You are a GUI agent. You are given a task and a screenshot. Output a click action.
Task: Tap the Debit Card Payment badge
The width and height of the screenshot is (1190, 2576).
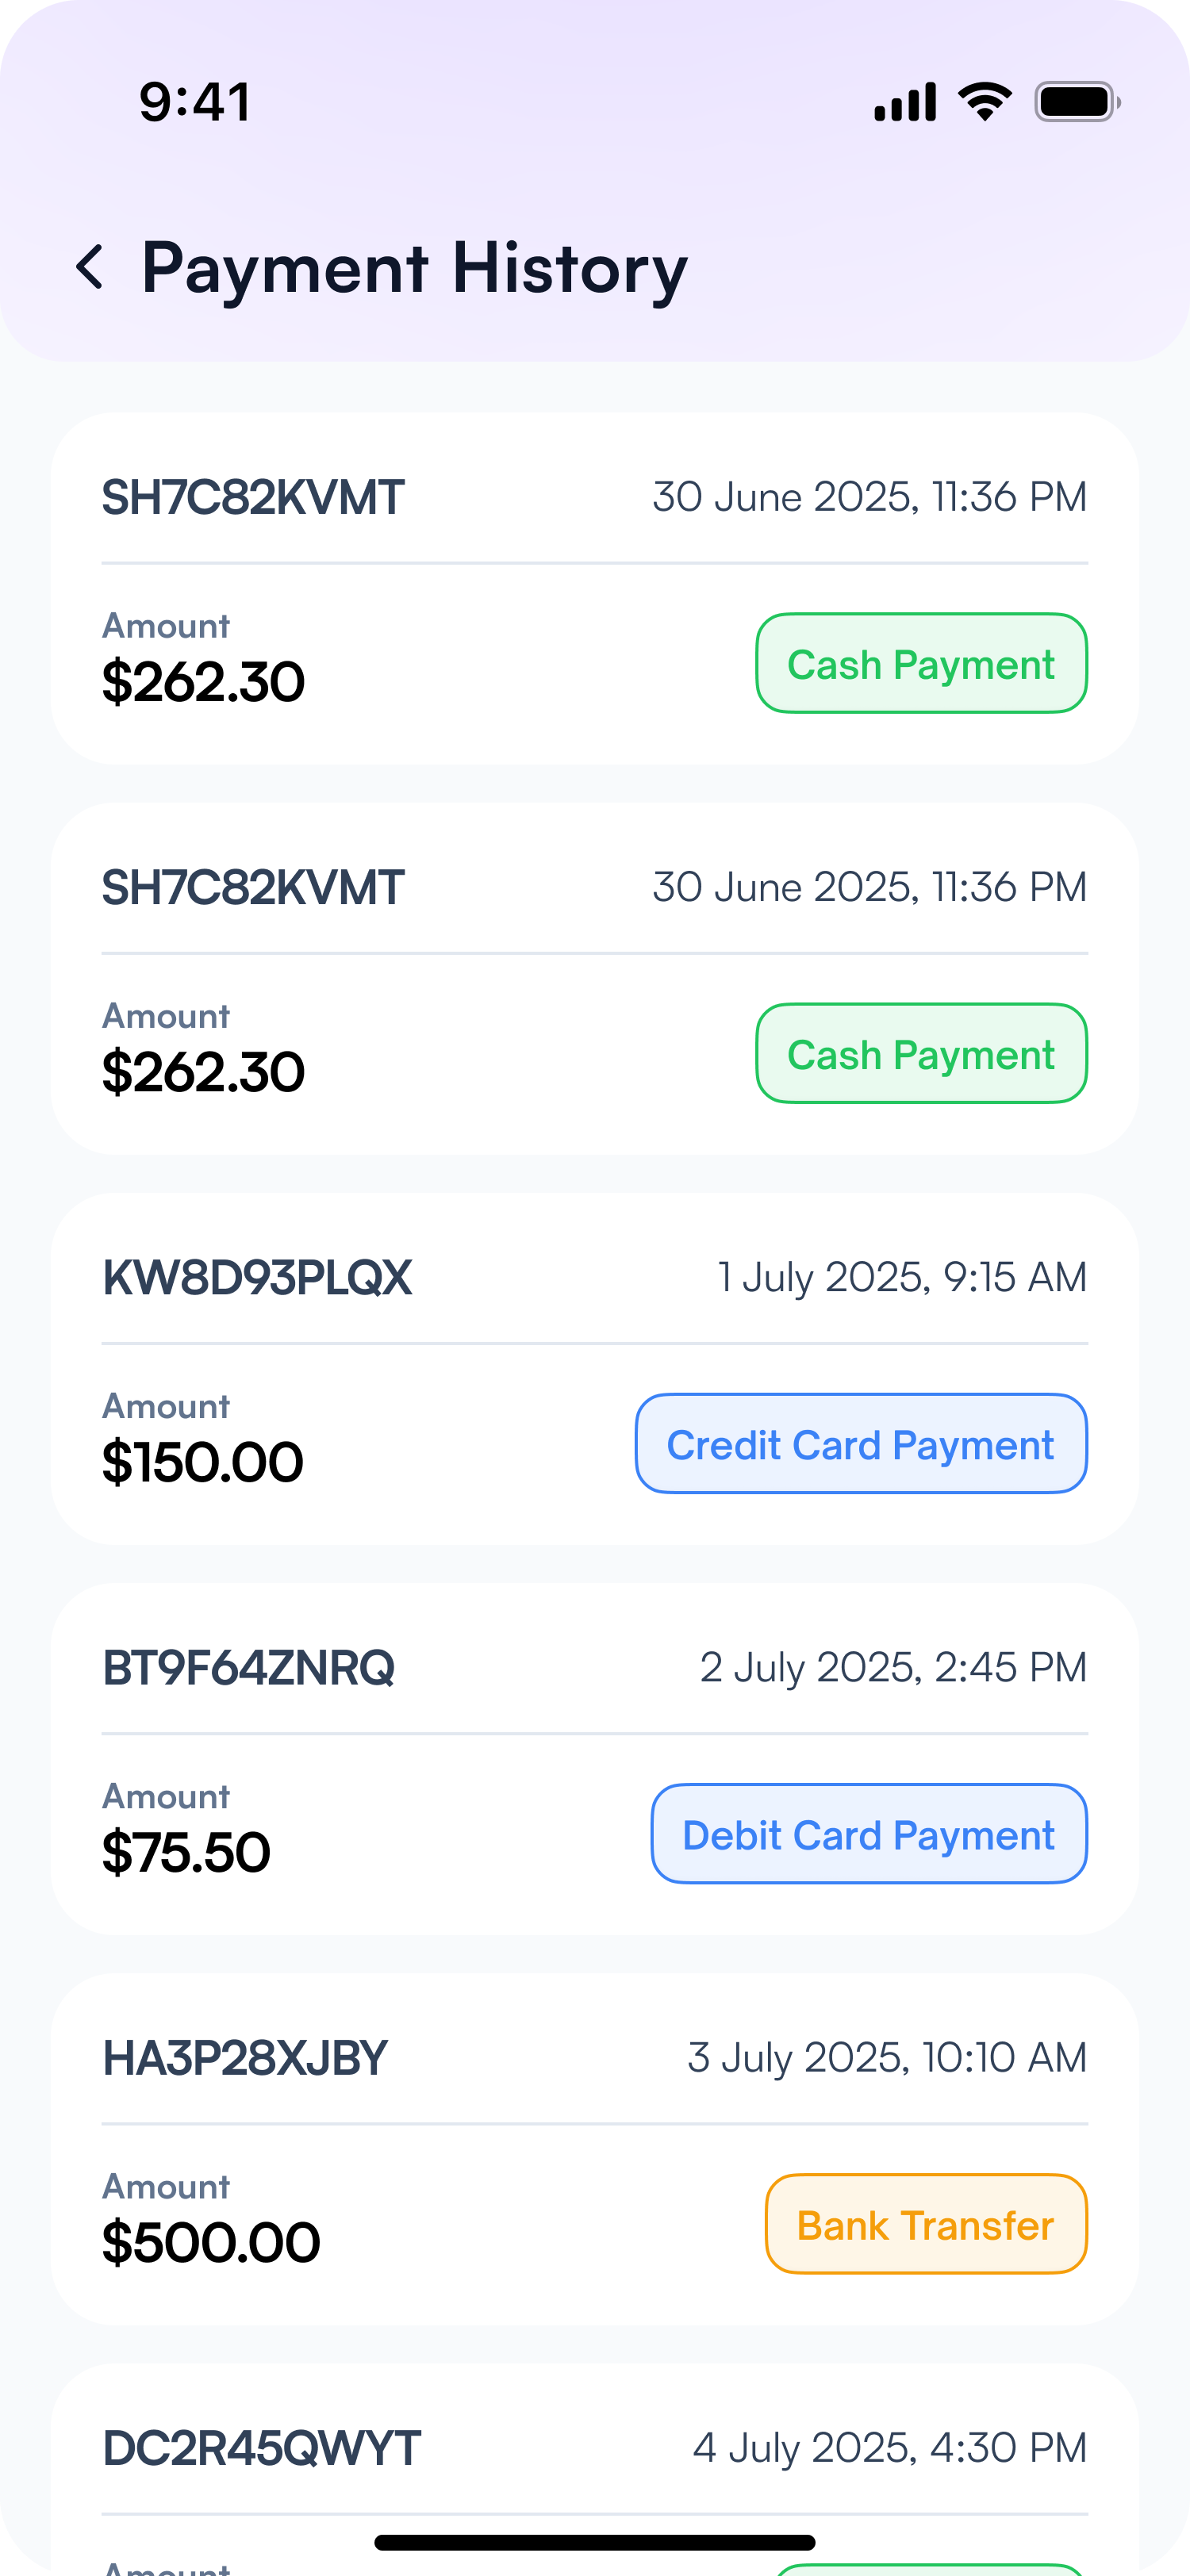click(x=869, y=1834)
